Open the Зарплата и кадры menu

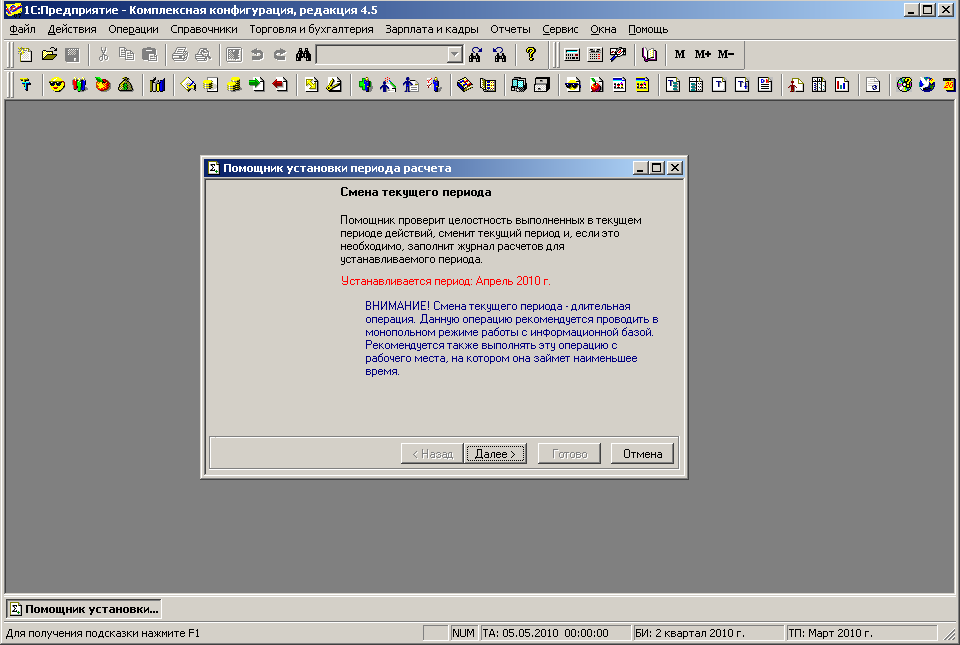[432, 29]
